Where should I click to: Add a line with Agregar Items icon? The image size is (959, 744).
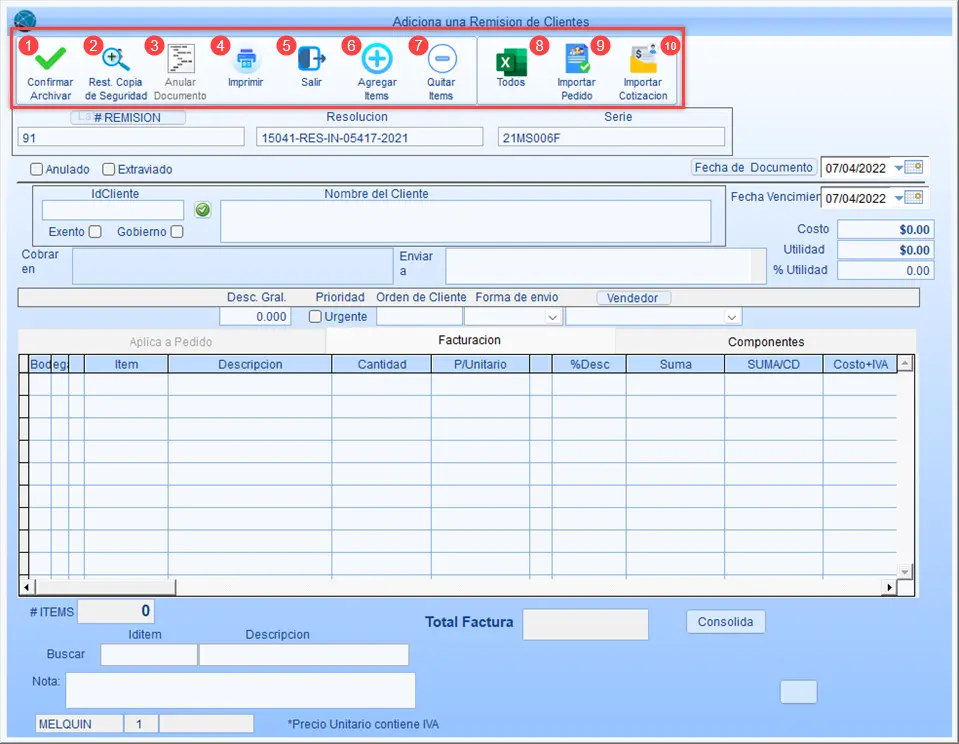[377, 59]
